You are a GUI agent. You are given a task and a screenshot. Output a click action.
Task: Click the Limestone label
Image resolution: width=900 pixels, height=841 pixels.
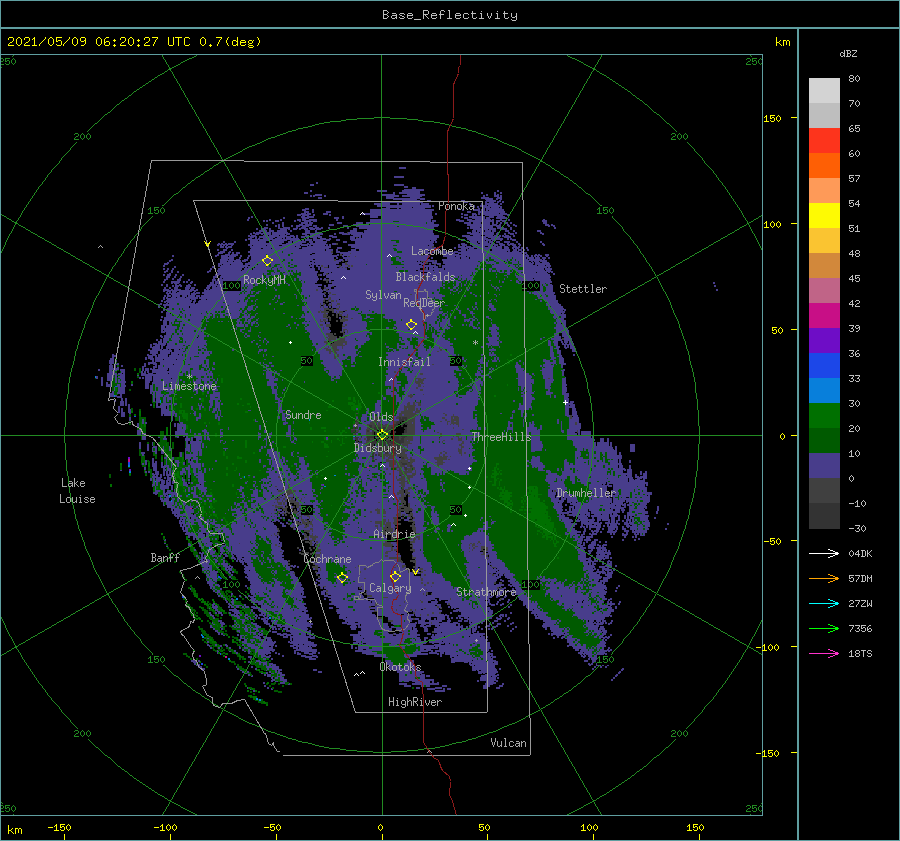point(189,386)
